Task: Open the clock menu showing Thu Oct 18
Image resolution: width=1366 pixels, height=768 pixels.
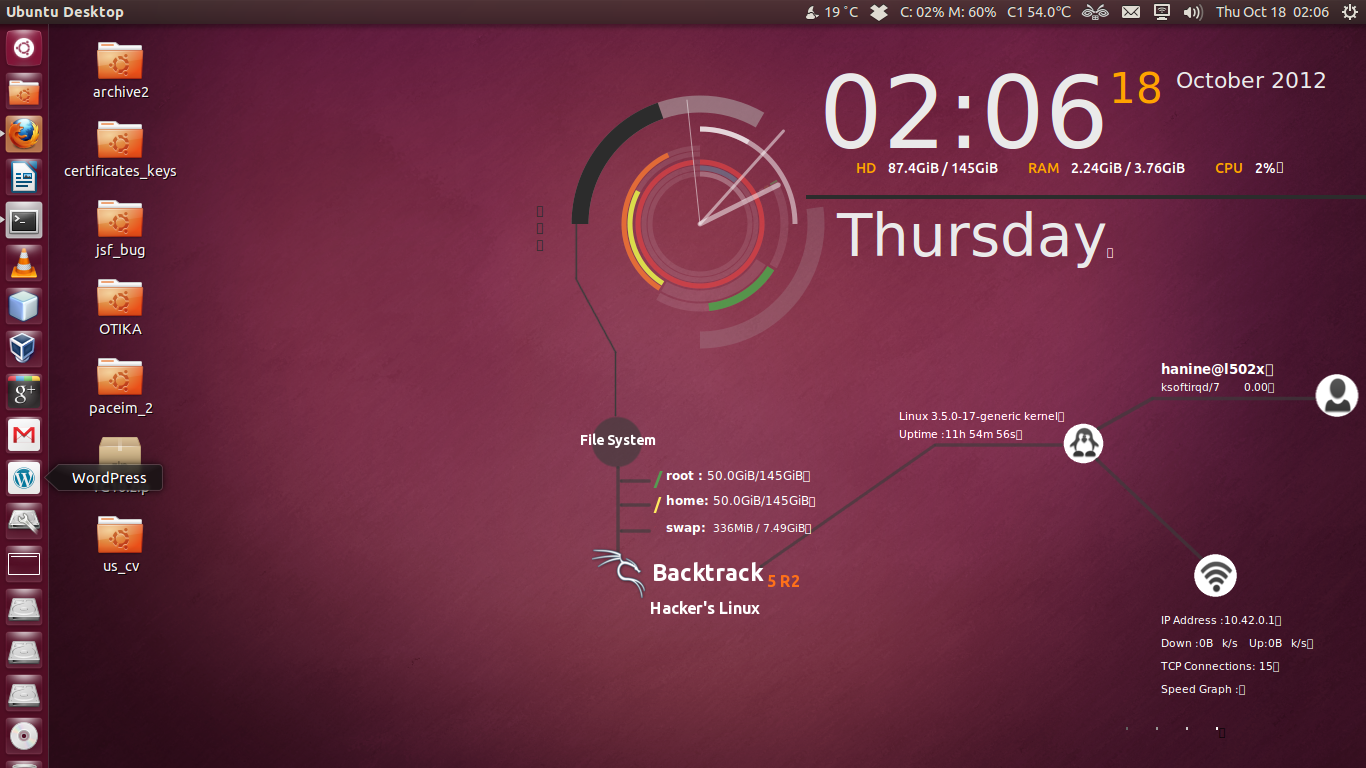Action: [x=1272, y=12]
